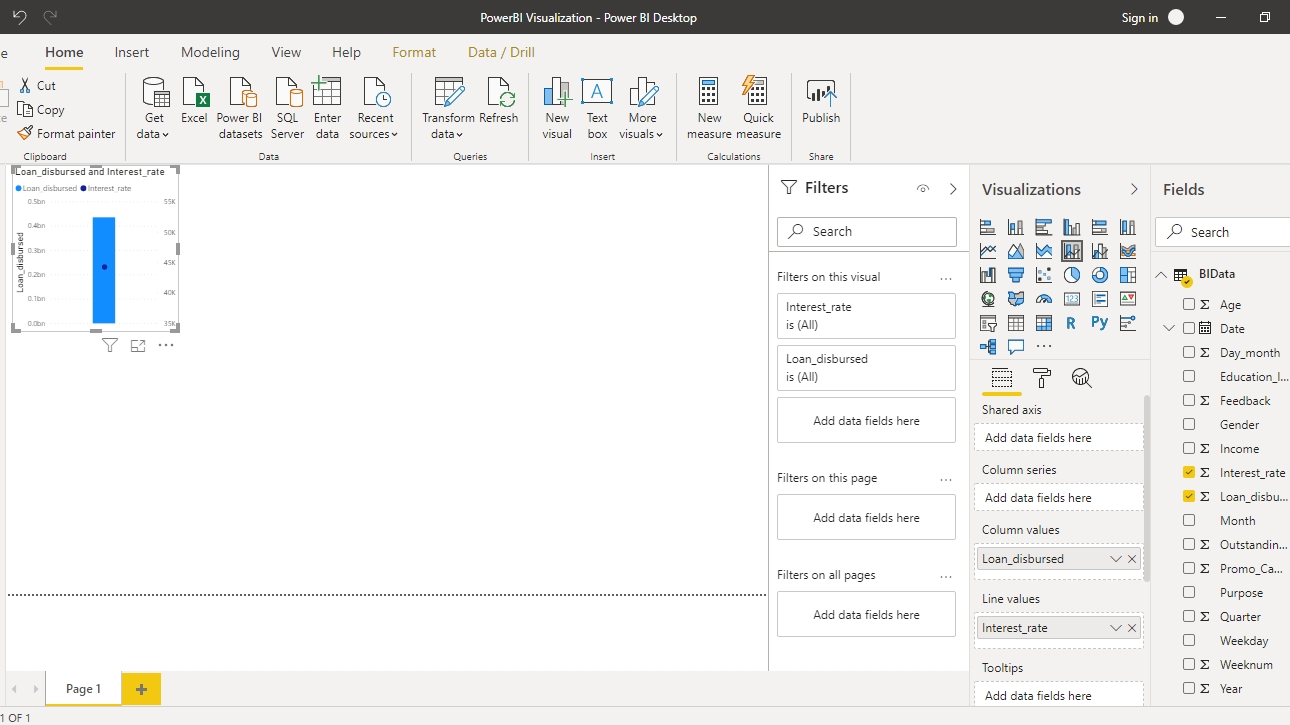1290x725 pixels.
Task: Open the Analytics magnifier pane
Action: (1081, 378)
